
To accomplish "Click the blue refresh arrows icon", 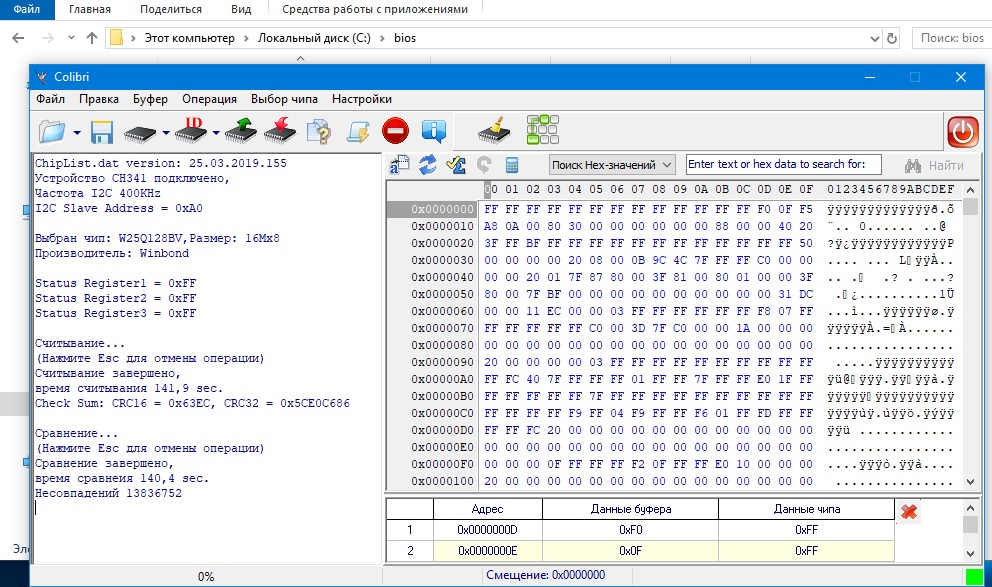I will coord(428,165).
